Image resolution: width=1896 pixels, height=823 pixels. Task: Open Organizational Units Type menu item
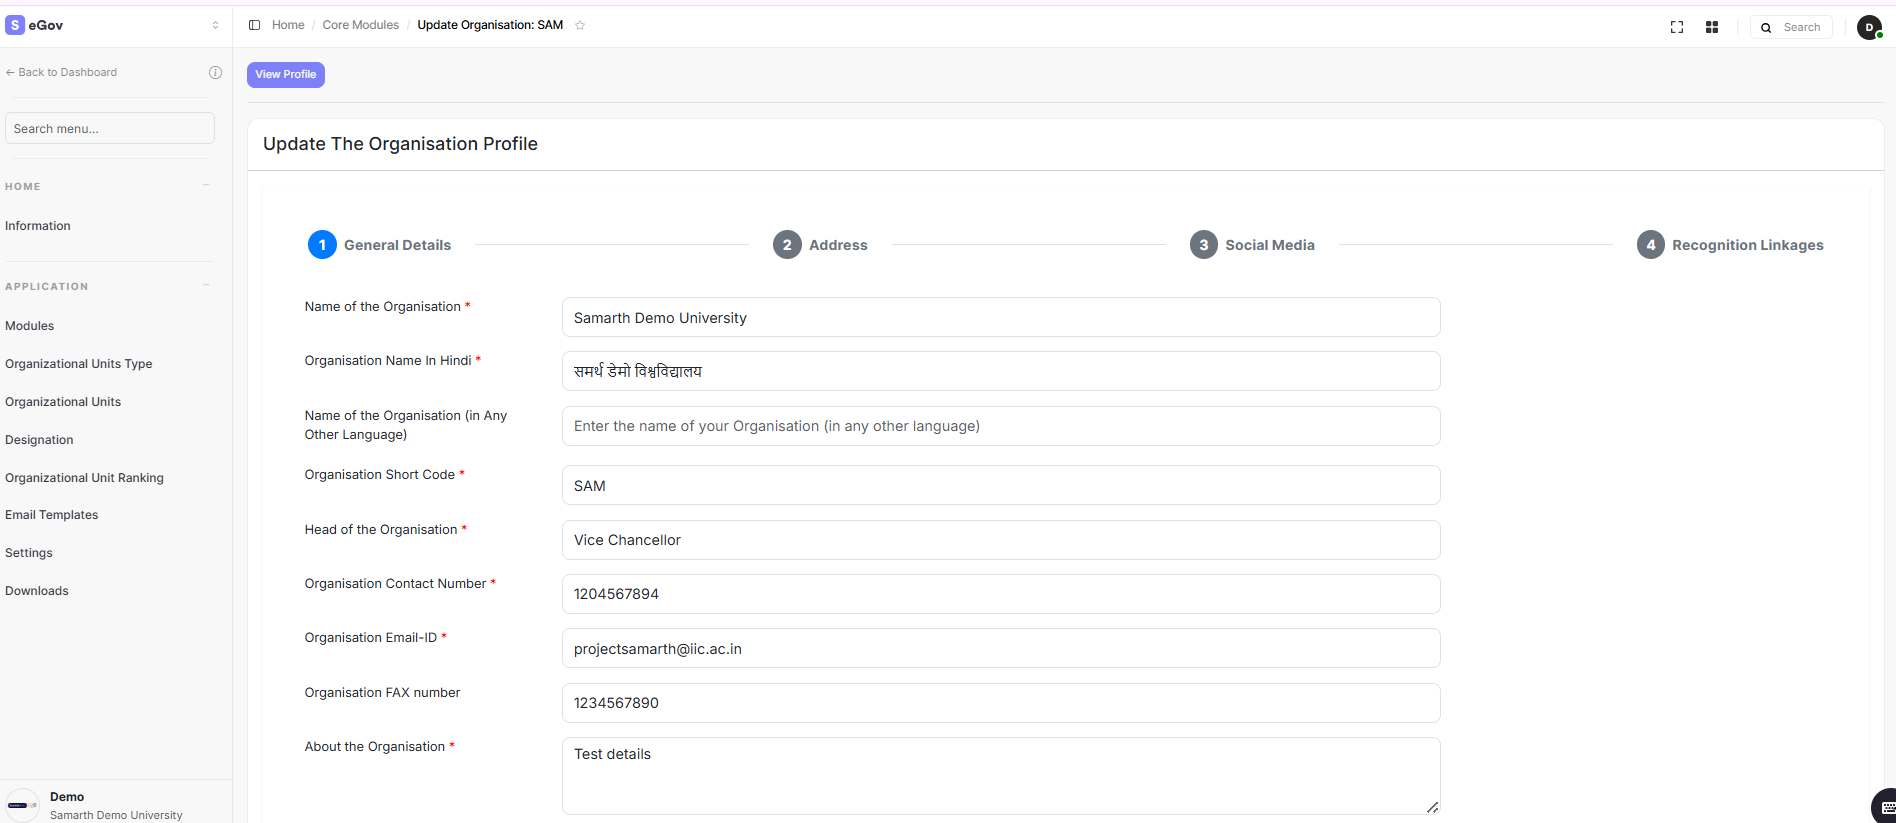[79, 364]
